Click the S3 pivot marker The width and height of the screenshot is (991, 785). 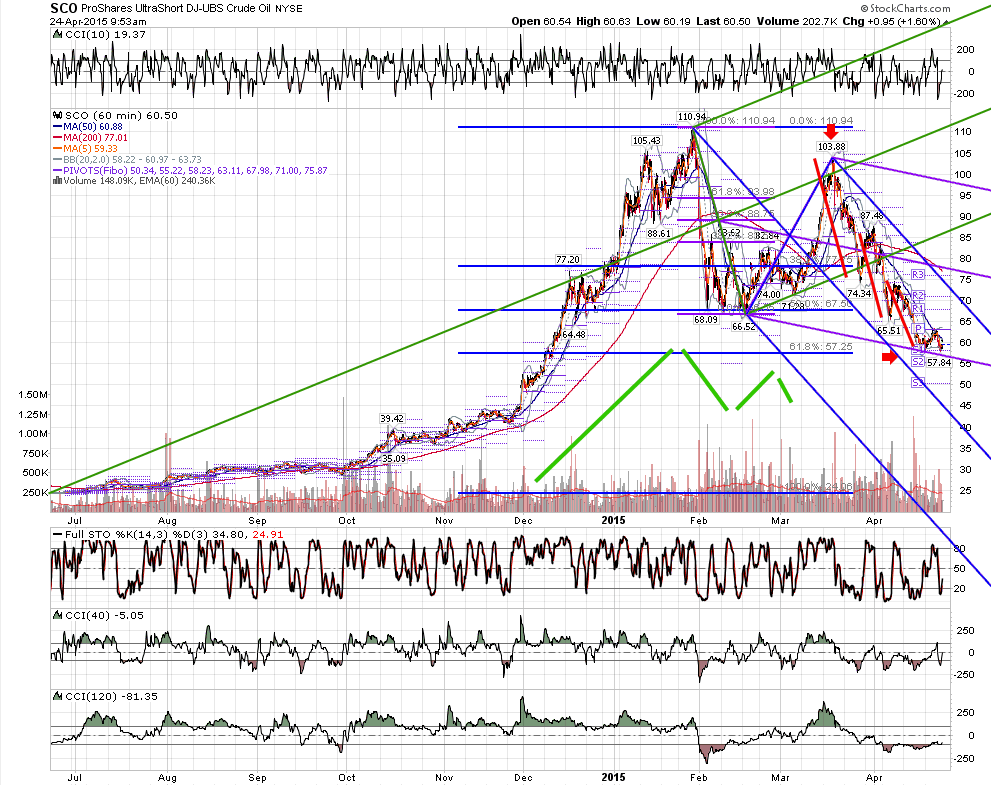[x=918, y=382]
